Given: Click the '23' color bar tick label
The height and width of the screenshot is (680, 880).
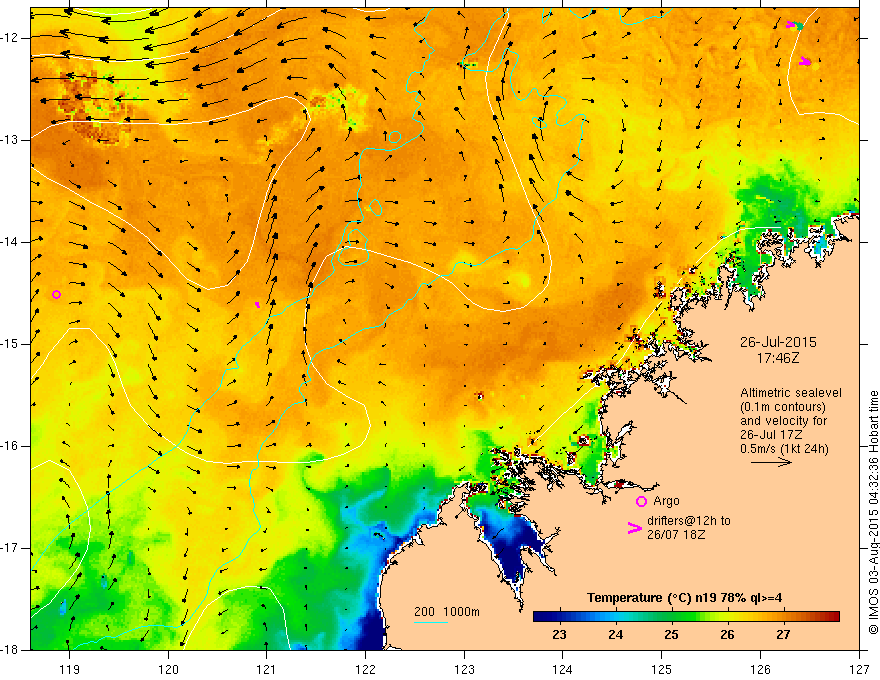Looking at the screenshot, I should point(560,635).
